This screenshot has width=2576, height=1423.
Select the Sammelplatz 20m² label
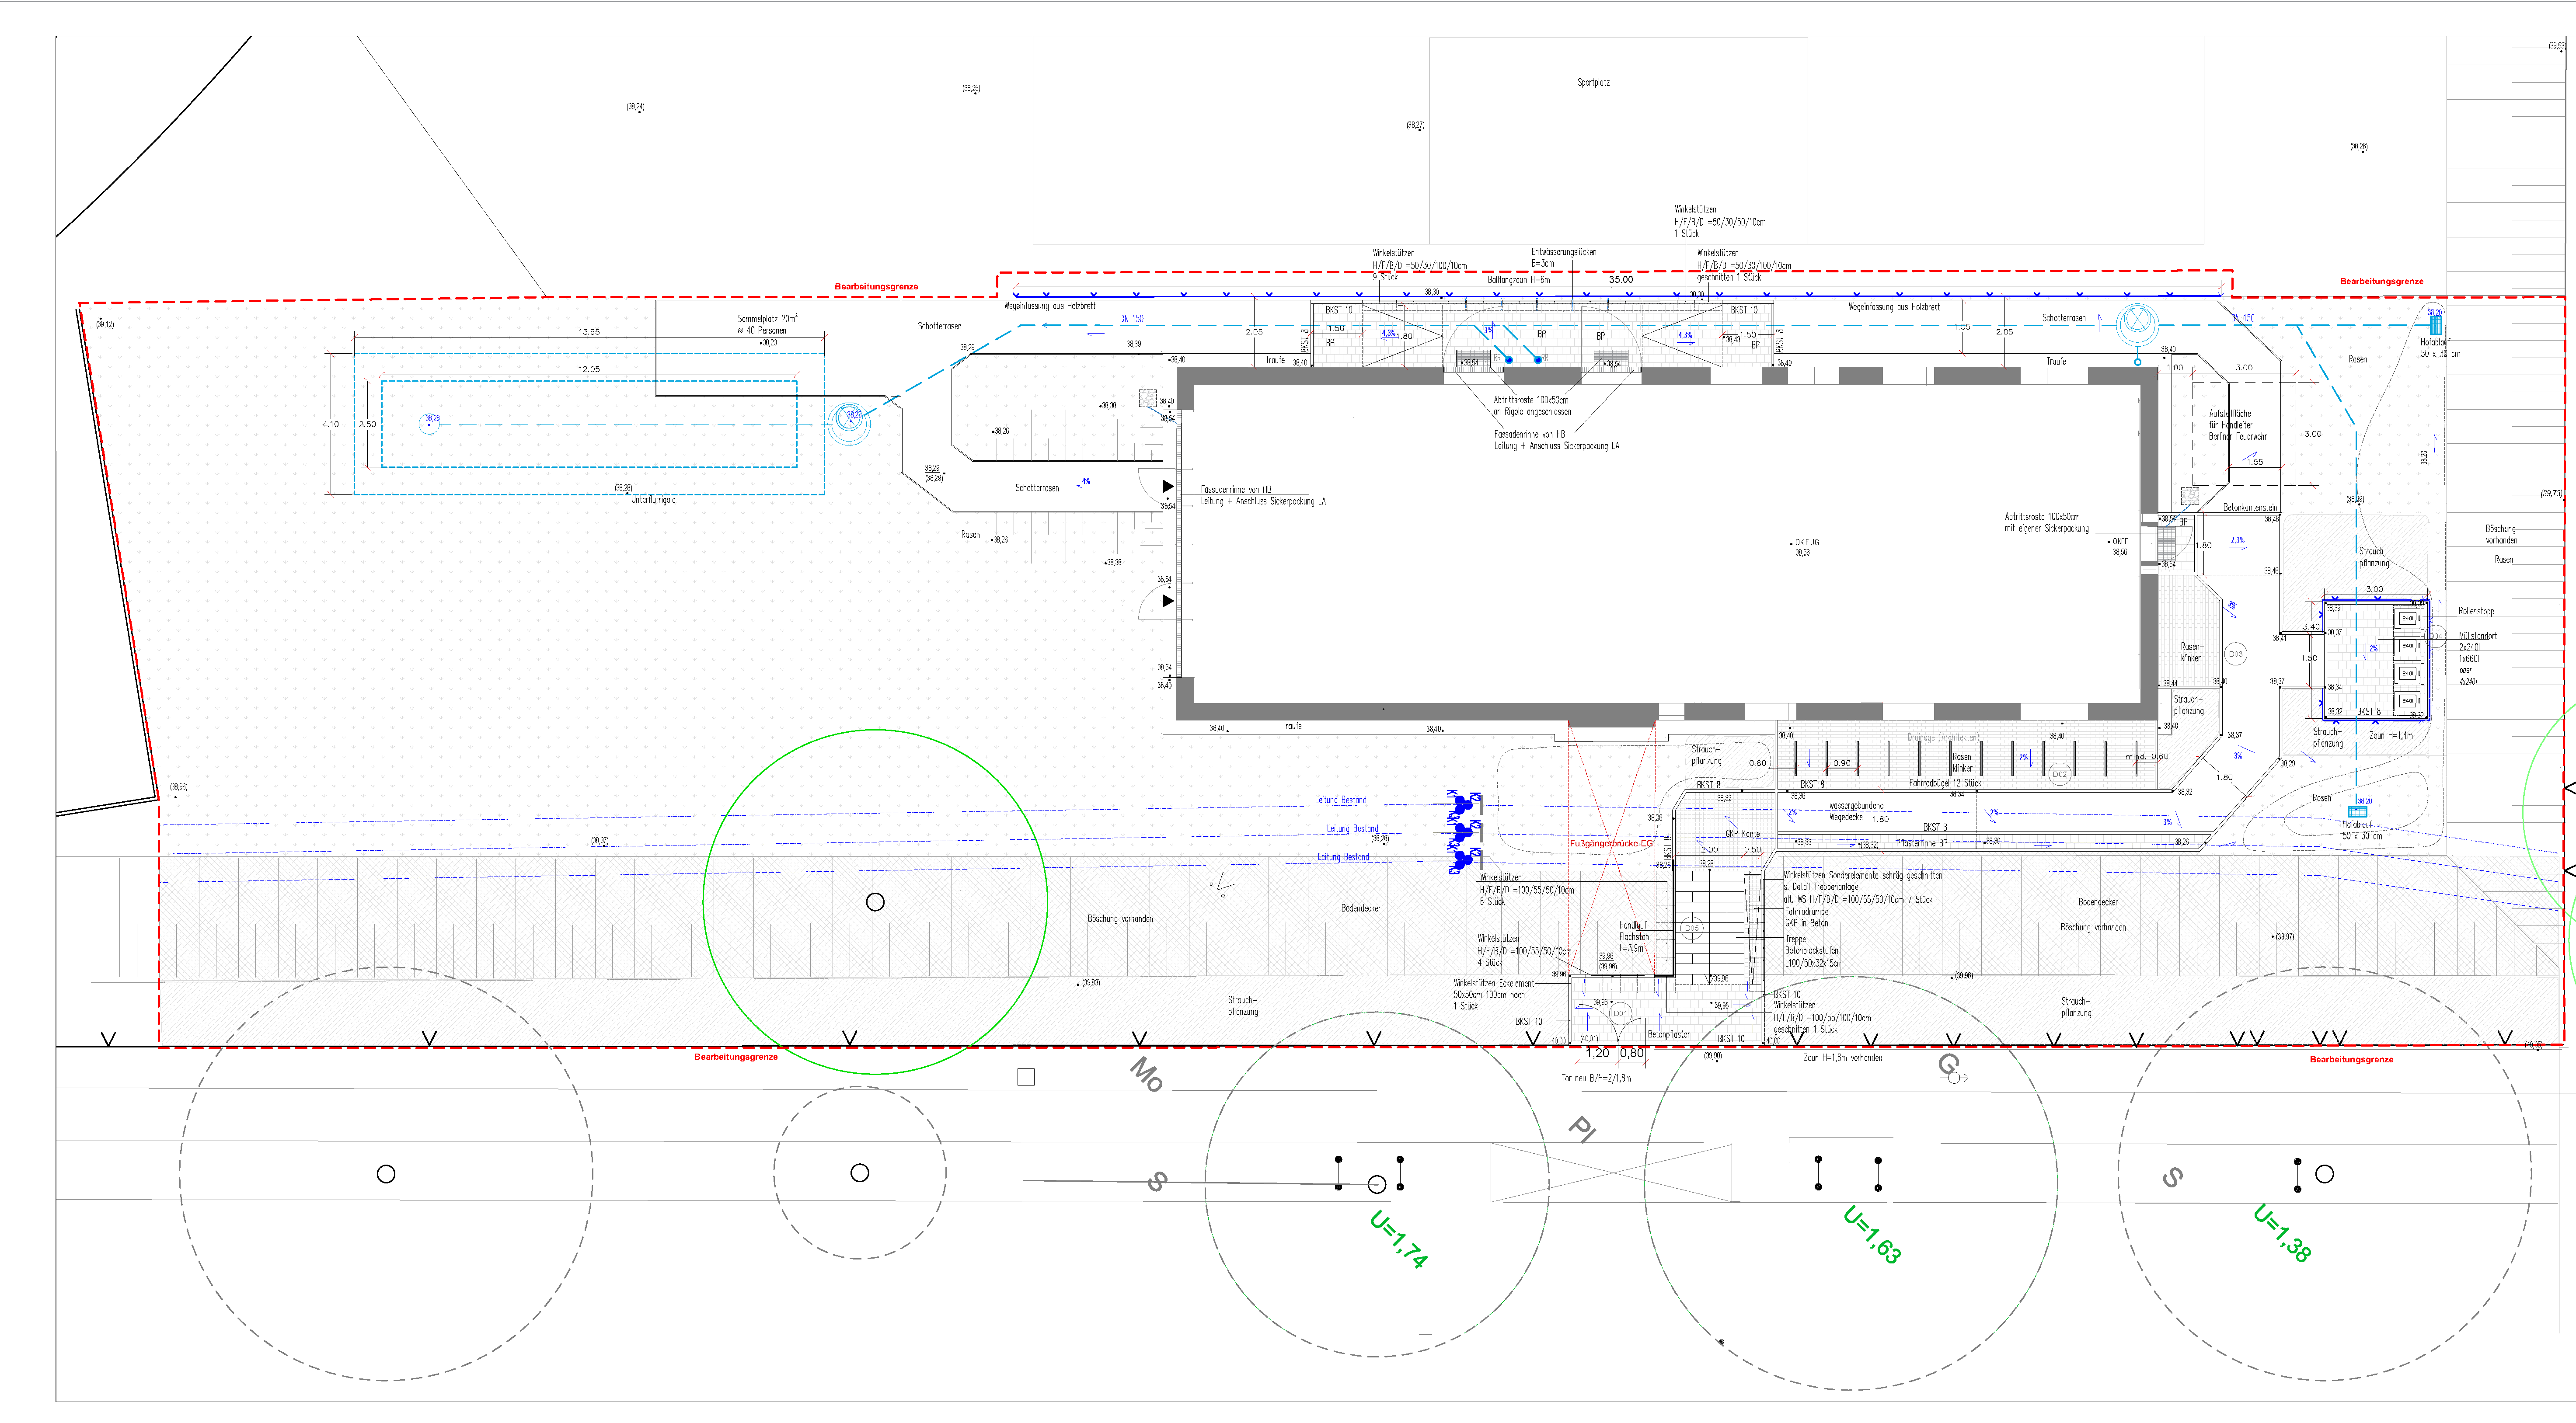767,318
